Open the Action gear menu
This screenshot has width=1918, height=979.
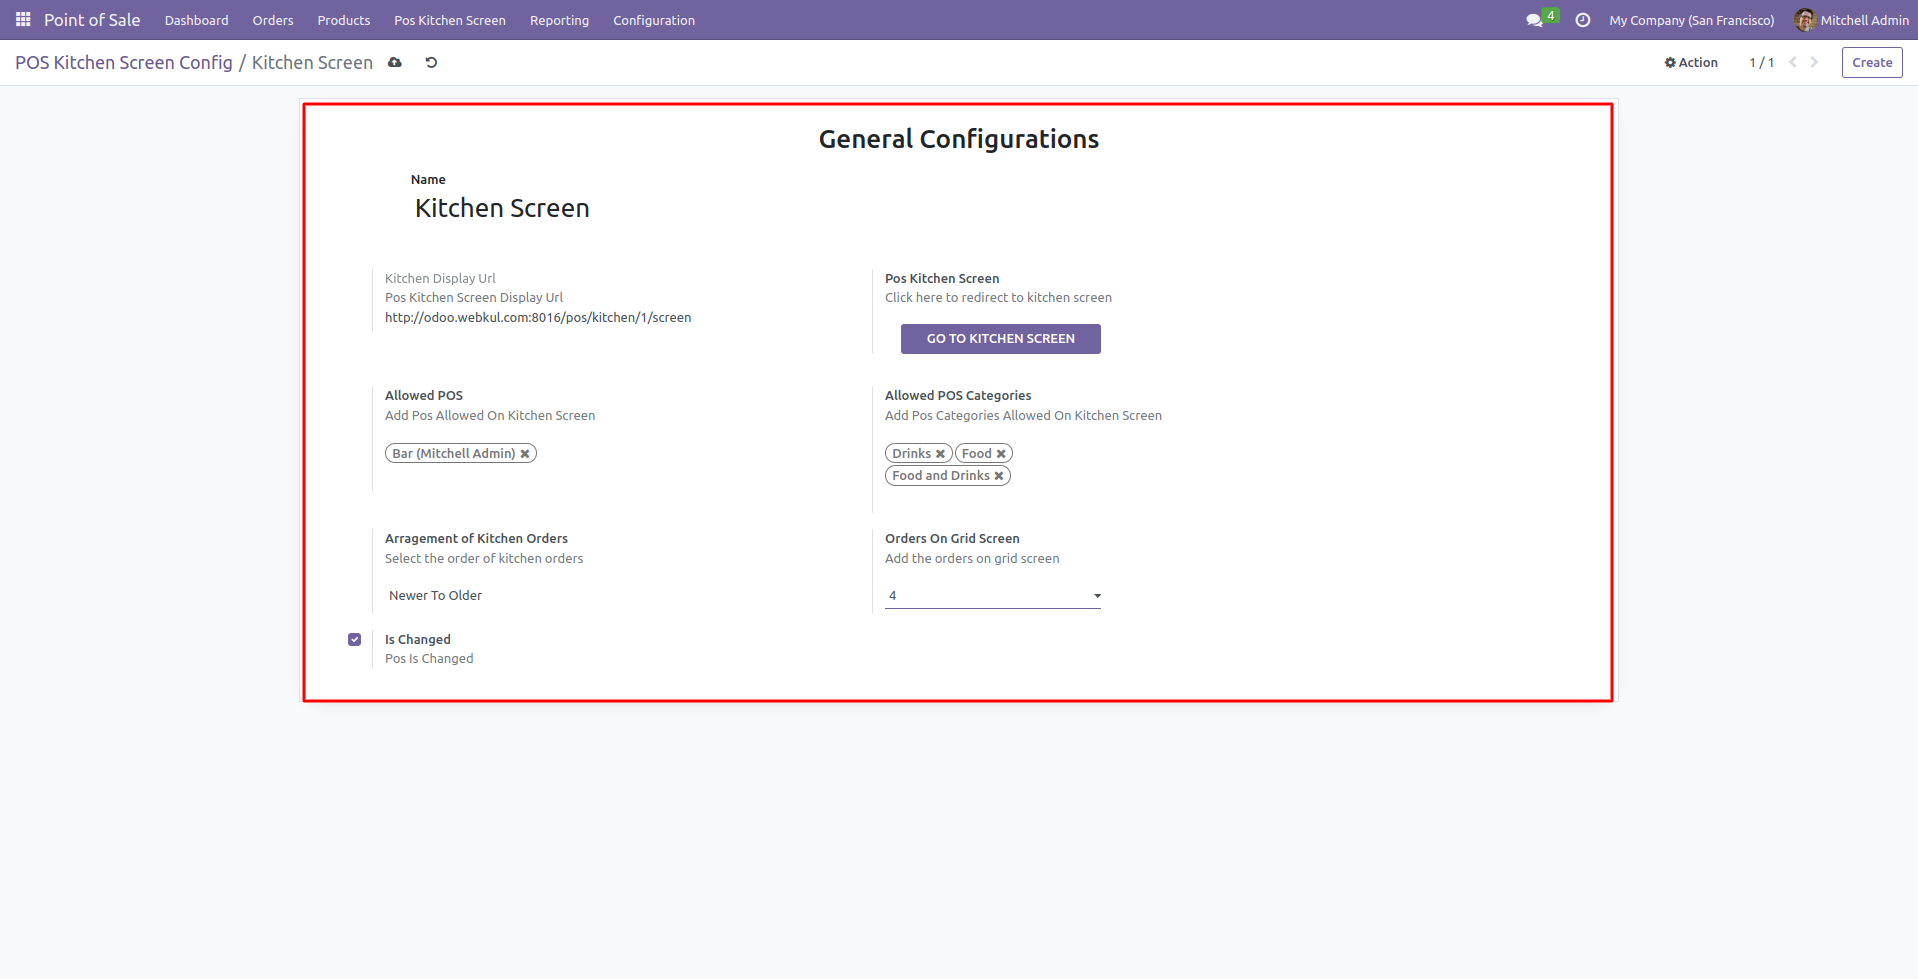pyautogui.click(x=1691, y=62)
